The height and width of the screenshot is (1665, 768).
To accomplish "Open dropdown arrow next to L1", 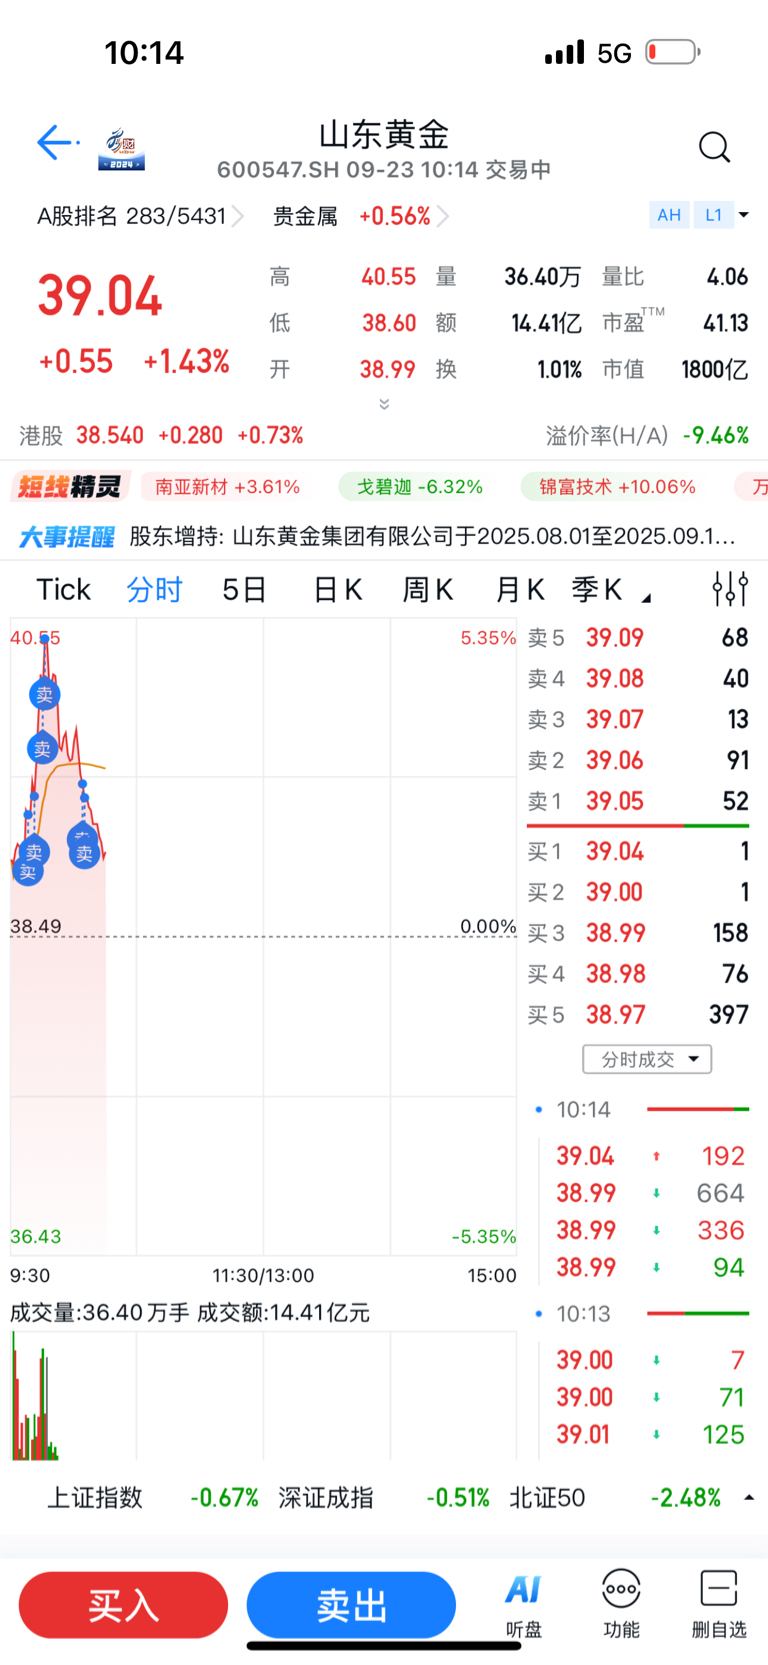I will (743, 215).
